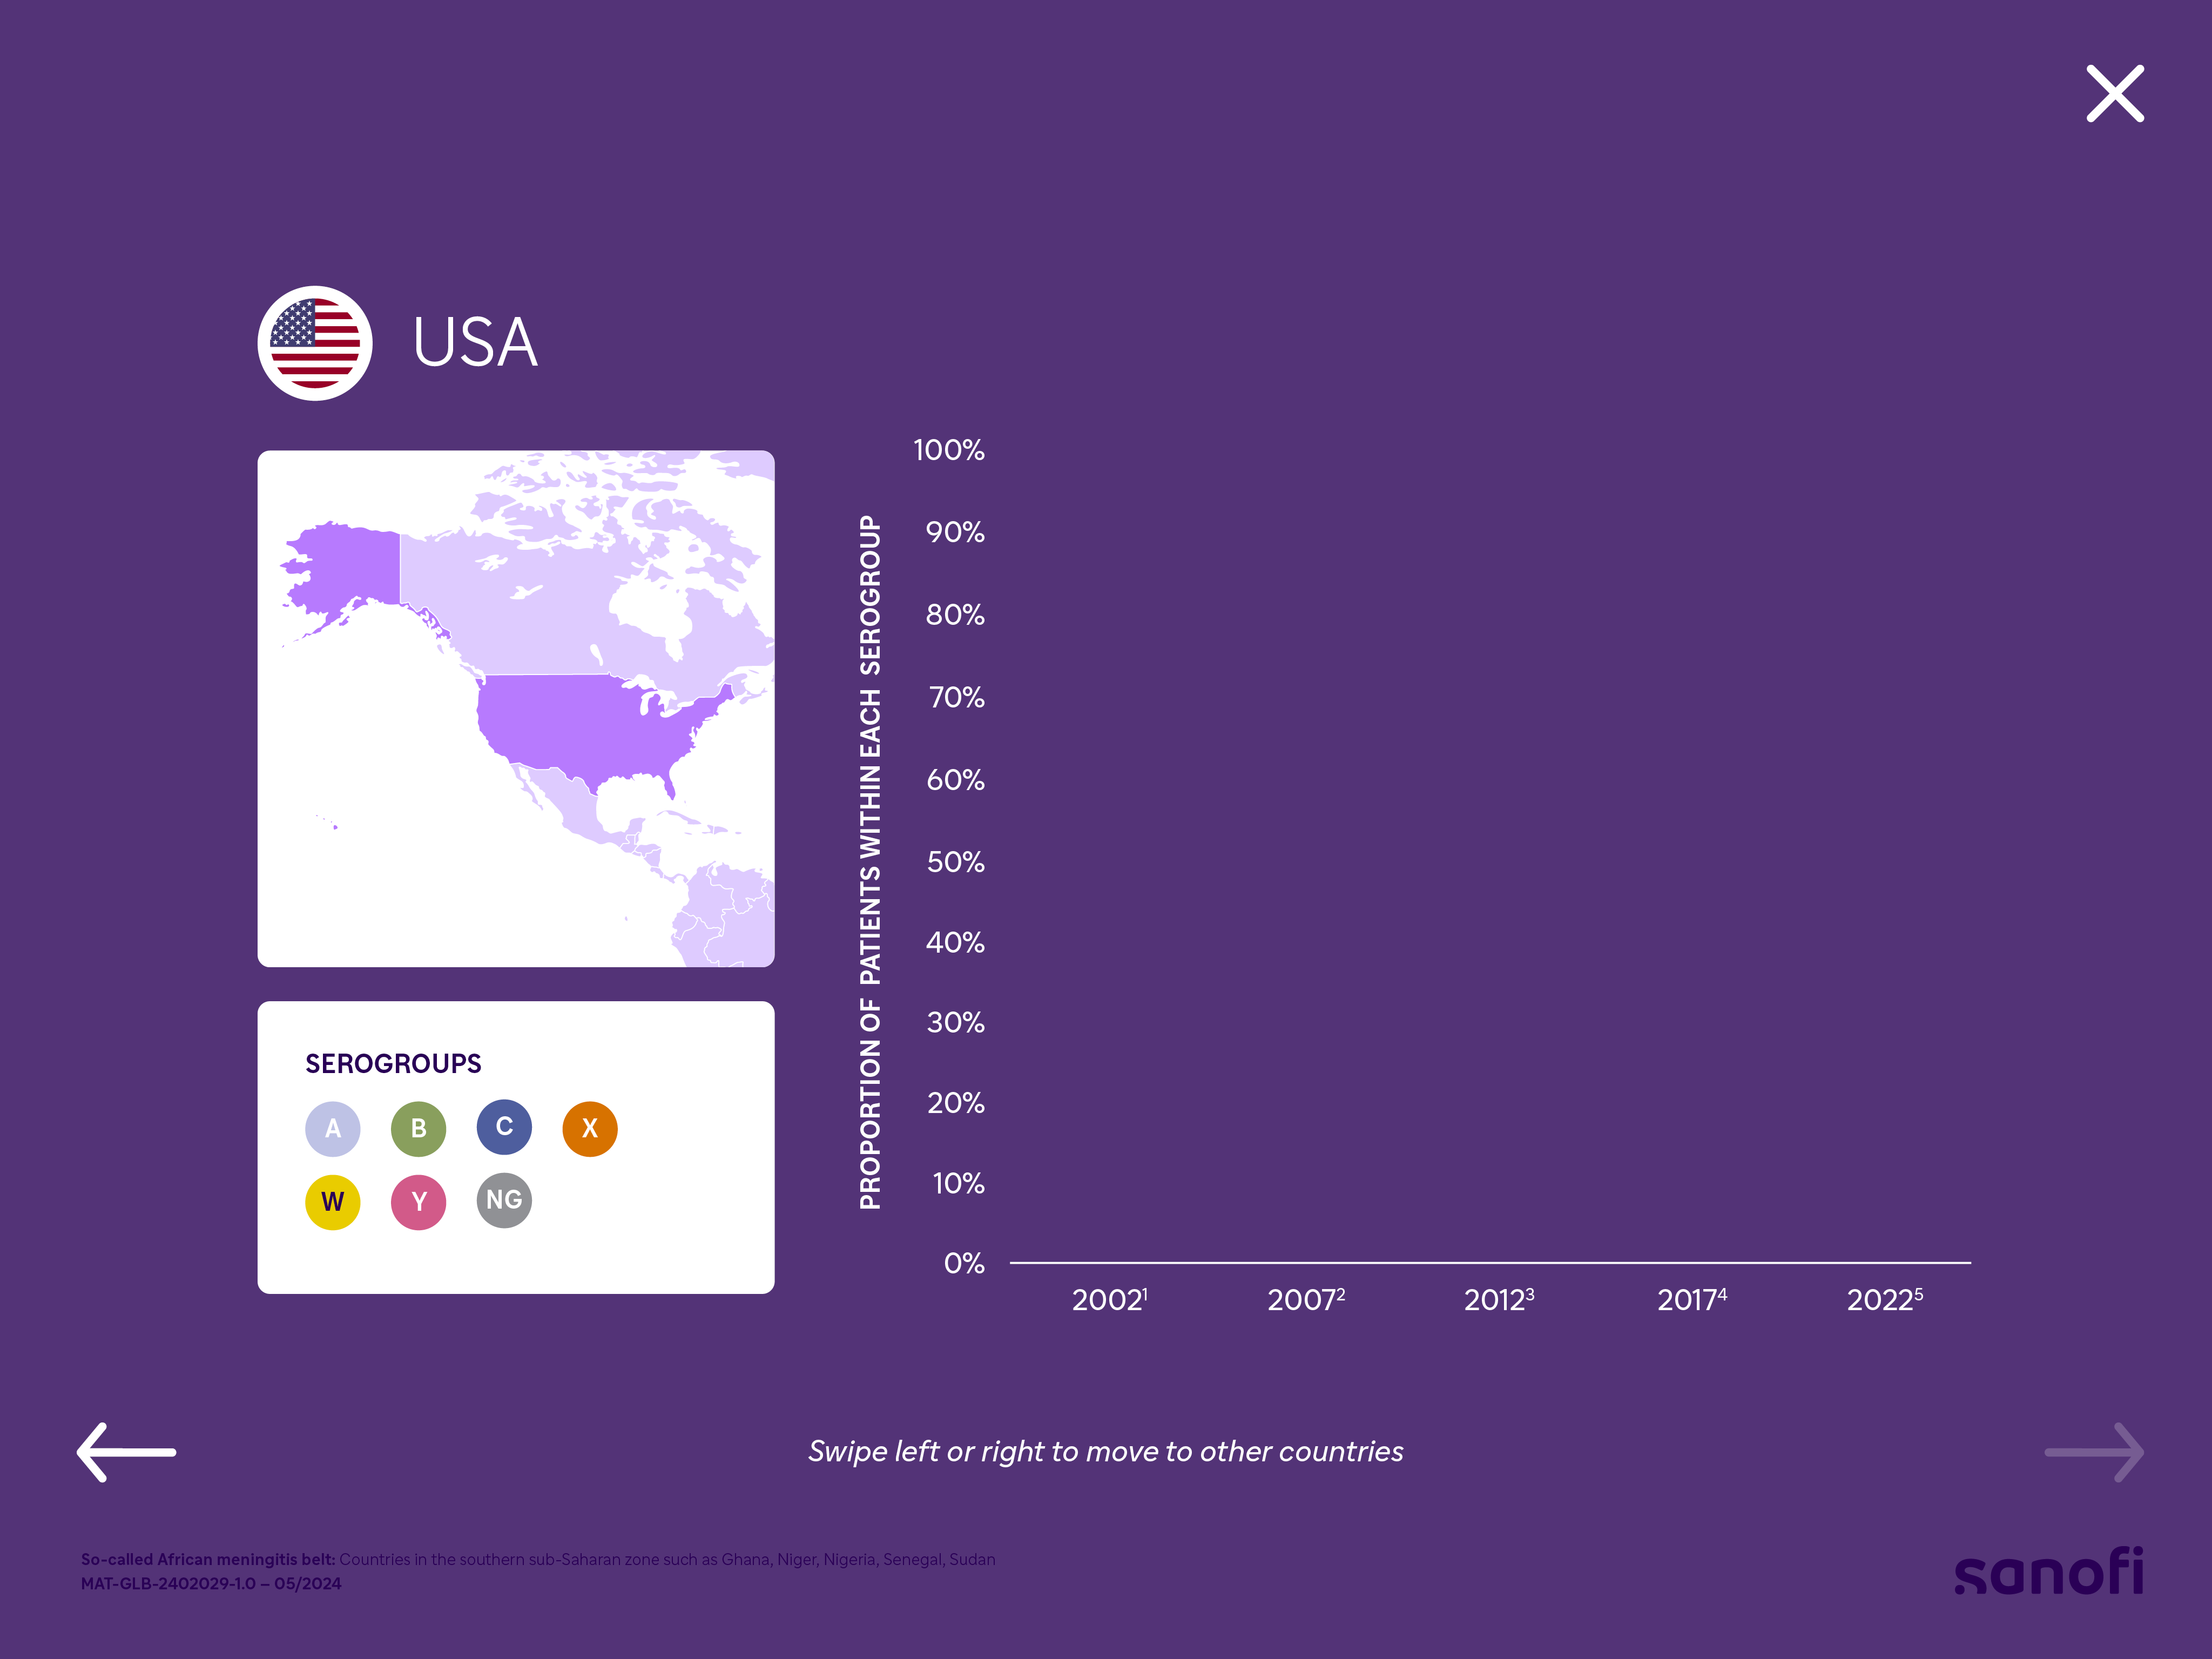This screenshot has width=2212, height=1659.
Task: Toggle serogroup A in the legend
Action: pos(333,1128)
